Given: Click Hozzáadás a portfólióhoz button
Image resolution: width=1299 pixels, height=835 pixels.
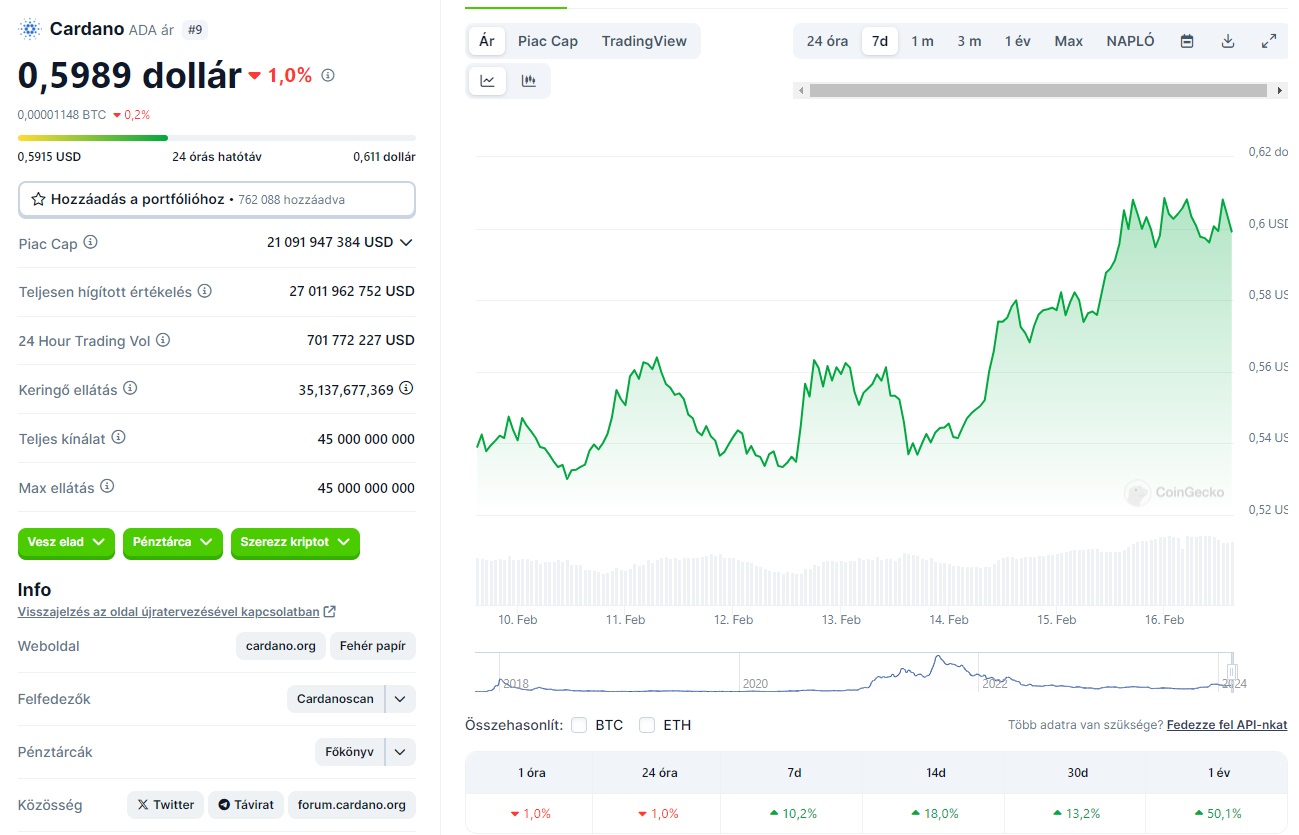Looking at the screenshot, I should [217, 199].
